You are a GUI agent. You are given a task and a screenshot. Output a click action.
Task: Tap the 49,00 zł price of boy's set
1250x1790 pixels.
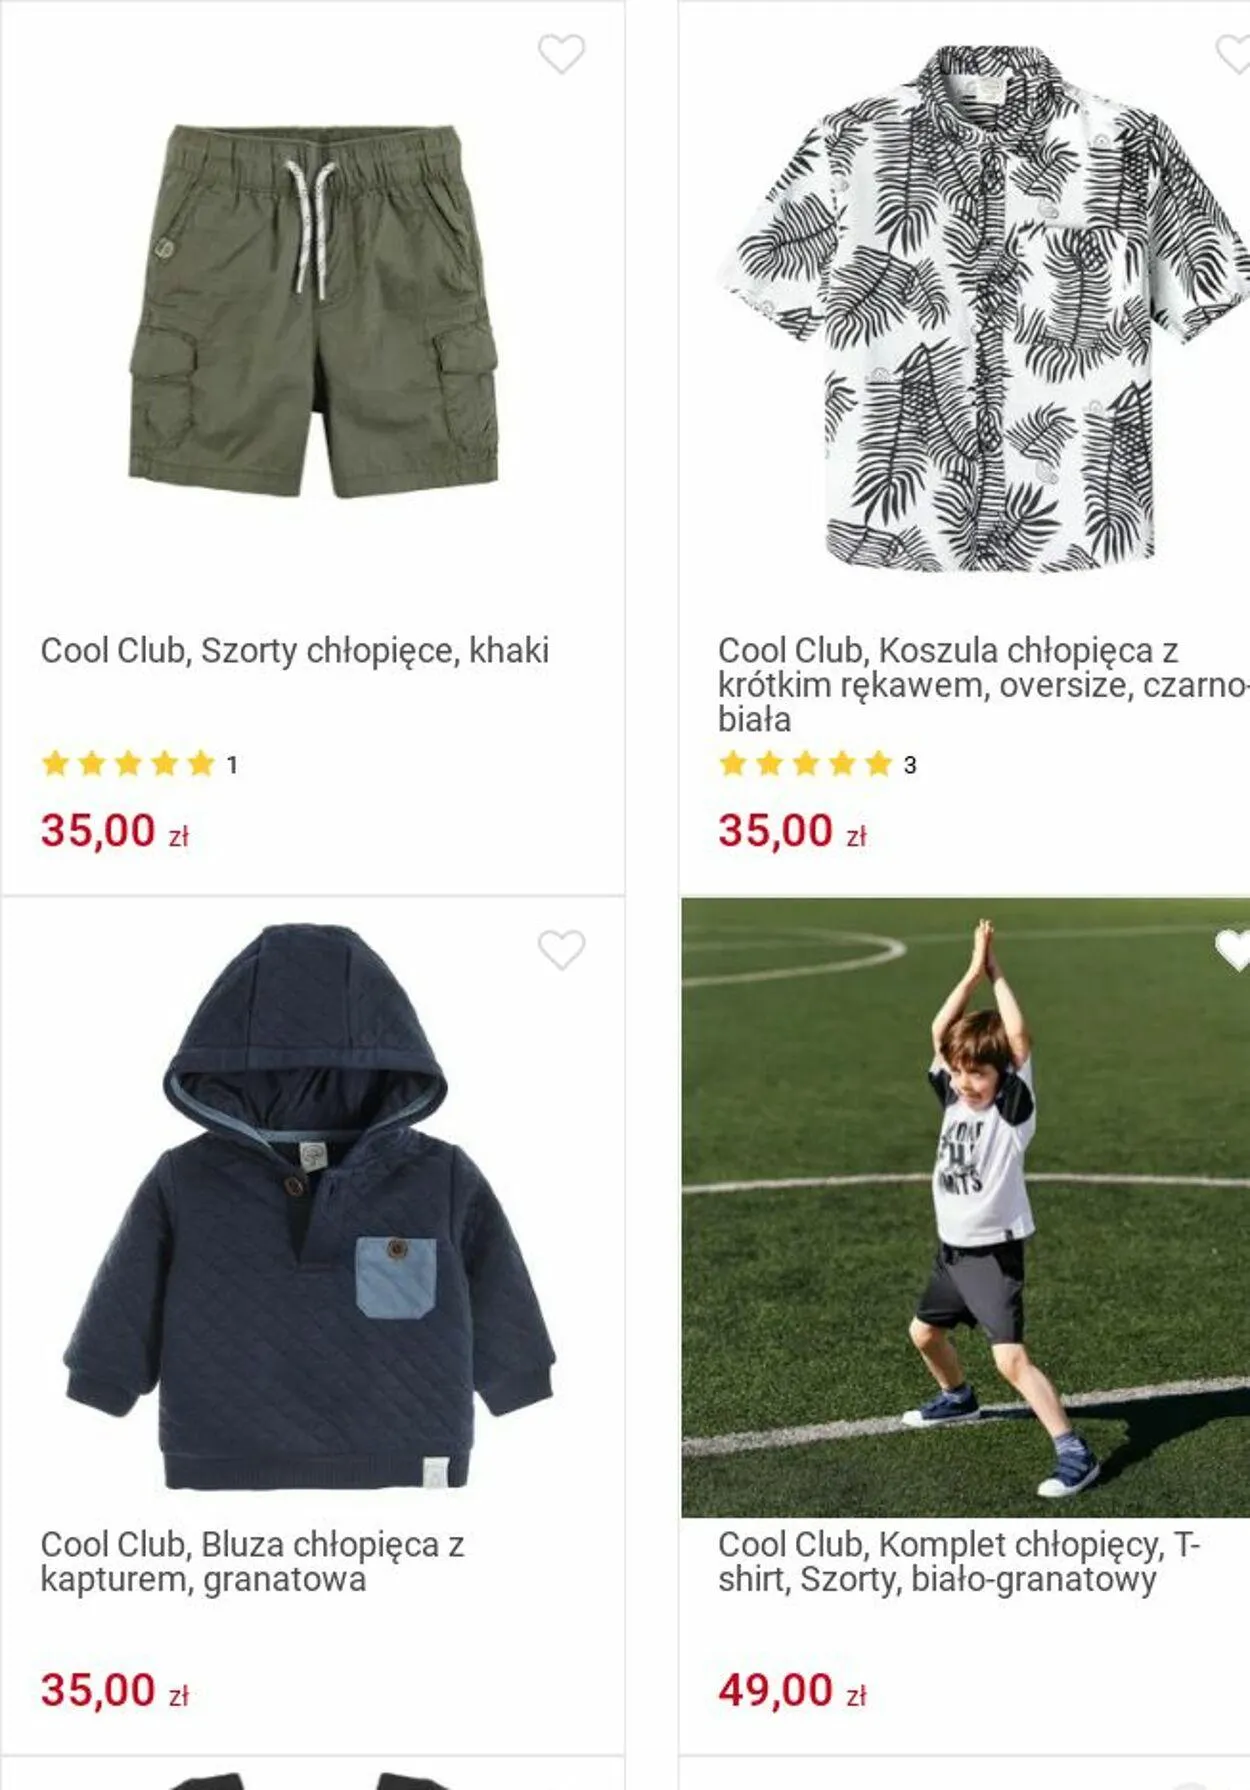pos(792,1691)
